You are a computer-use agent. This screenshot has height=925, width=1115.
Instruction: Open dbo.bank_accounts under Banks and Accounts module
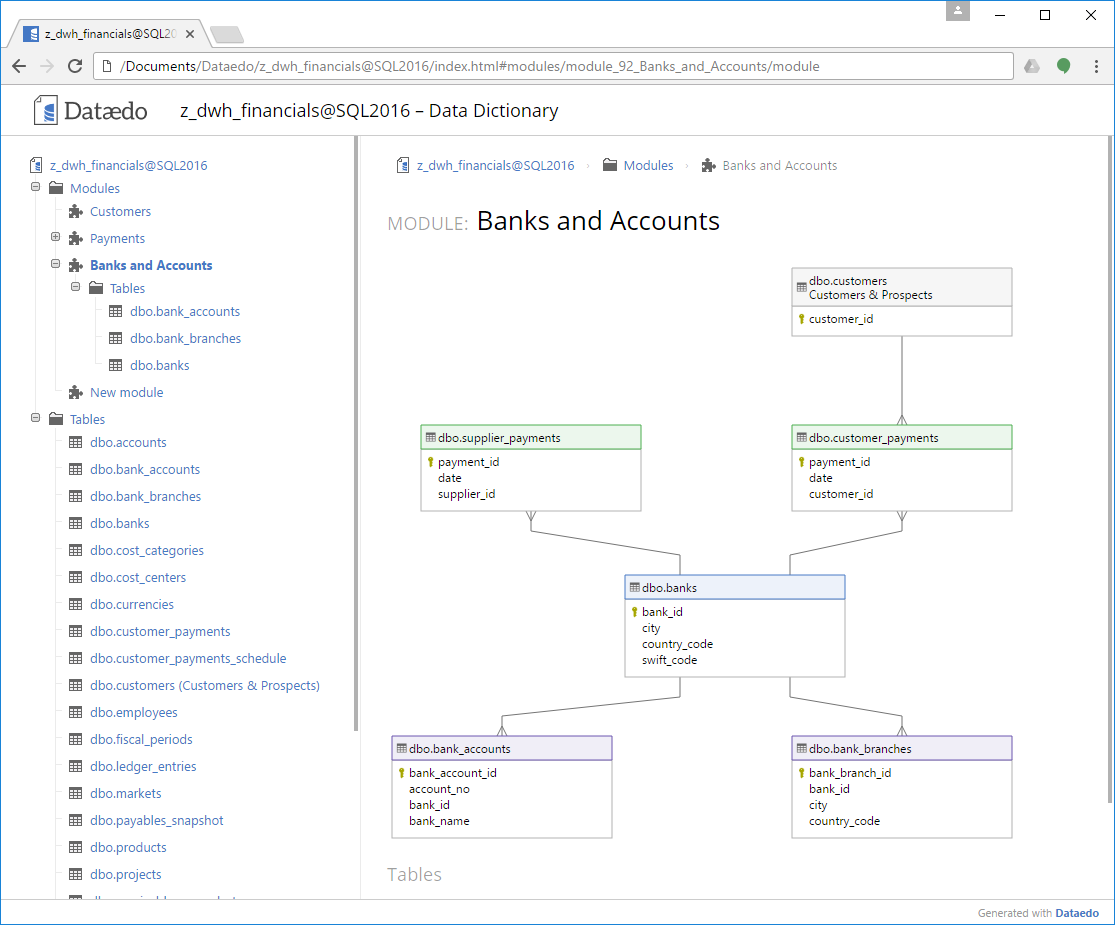(185, 311)
